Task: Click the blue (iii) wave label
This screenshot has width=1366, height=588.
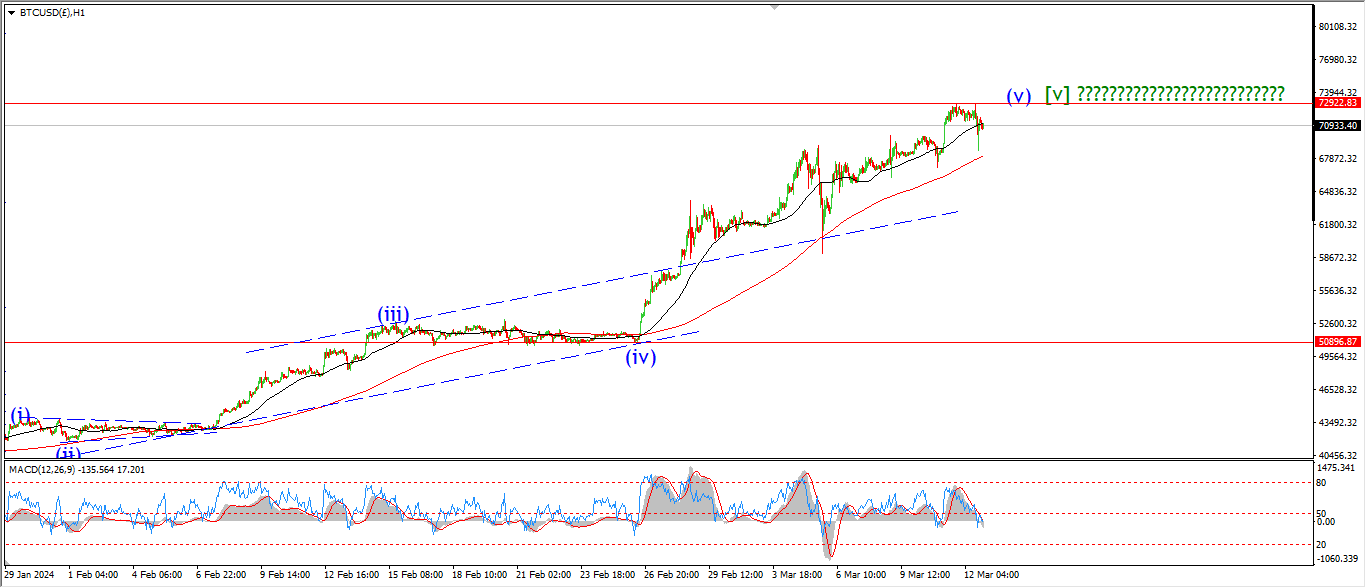Action: 393,315
